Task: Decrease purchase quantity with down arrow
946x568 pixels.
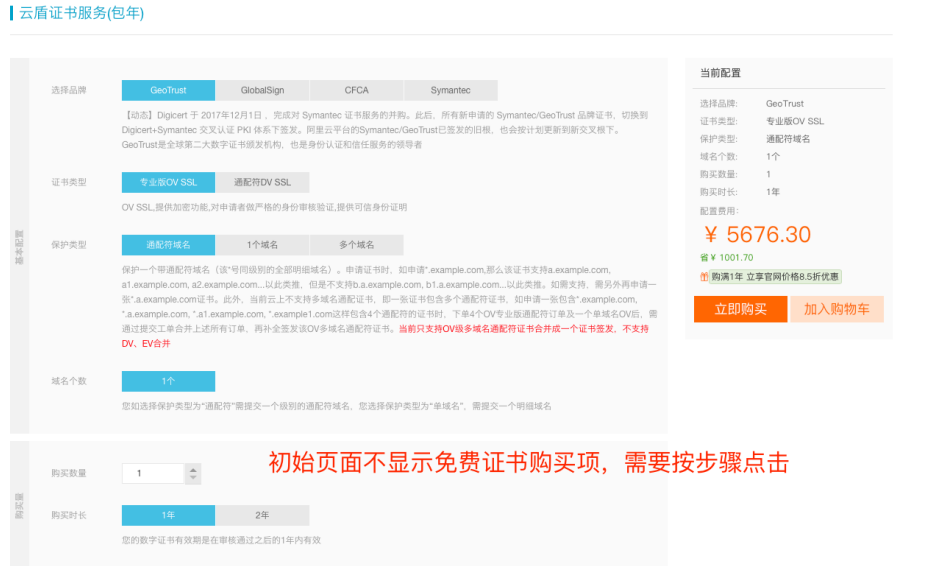Action: pos(193,478)
